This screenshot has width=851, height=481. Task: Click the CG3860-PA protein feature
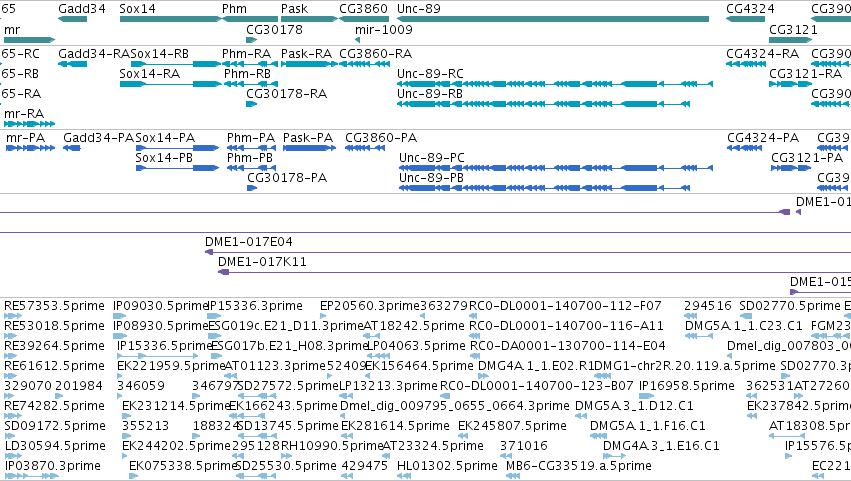pos(365,148)
